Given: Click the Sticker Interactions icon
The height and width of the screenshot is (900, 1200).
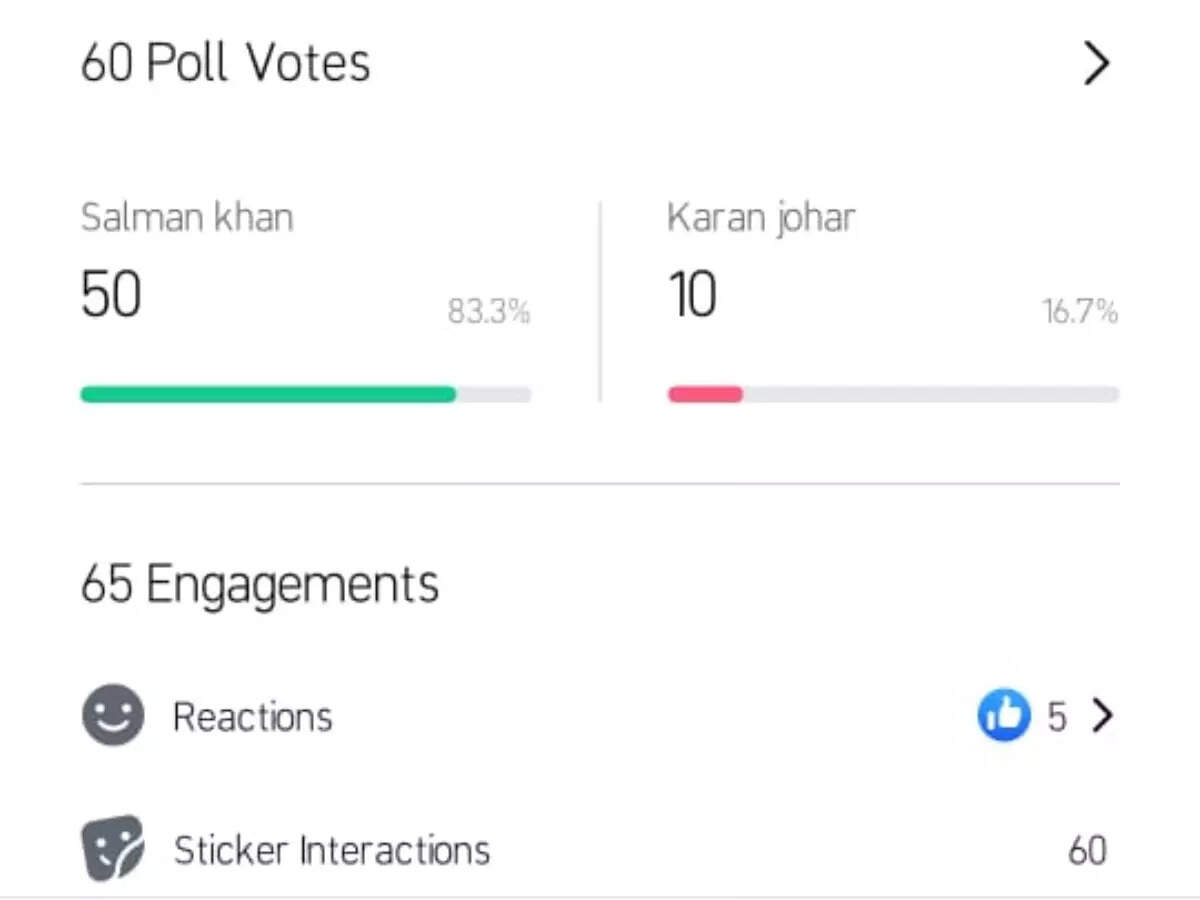Looking at the screenshot, I should click(x=112, y=849).
